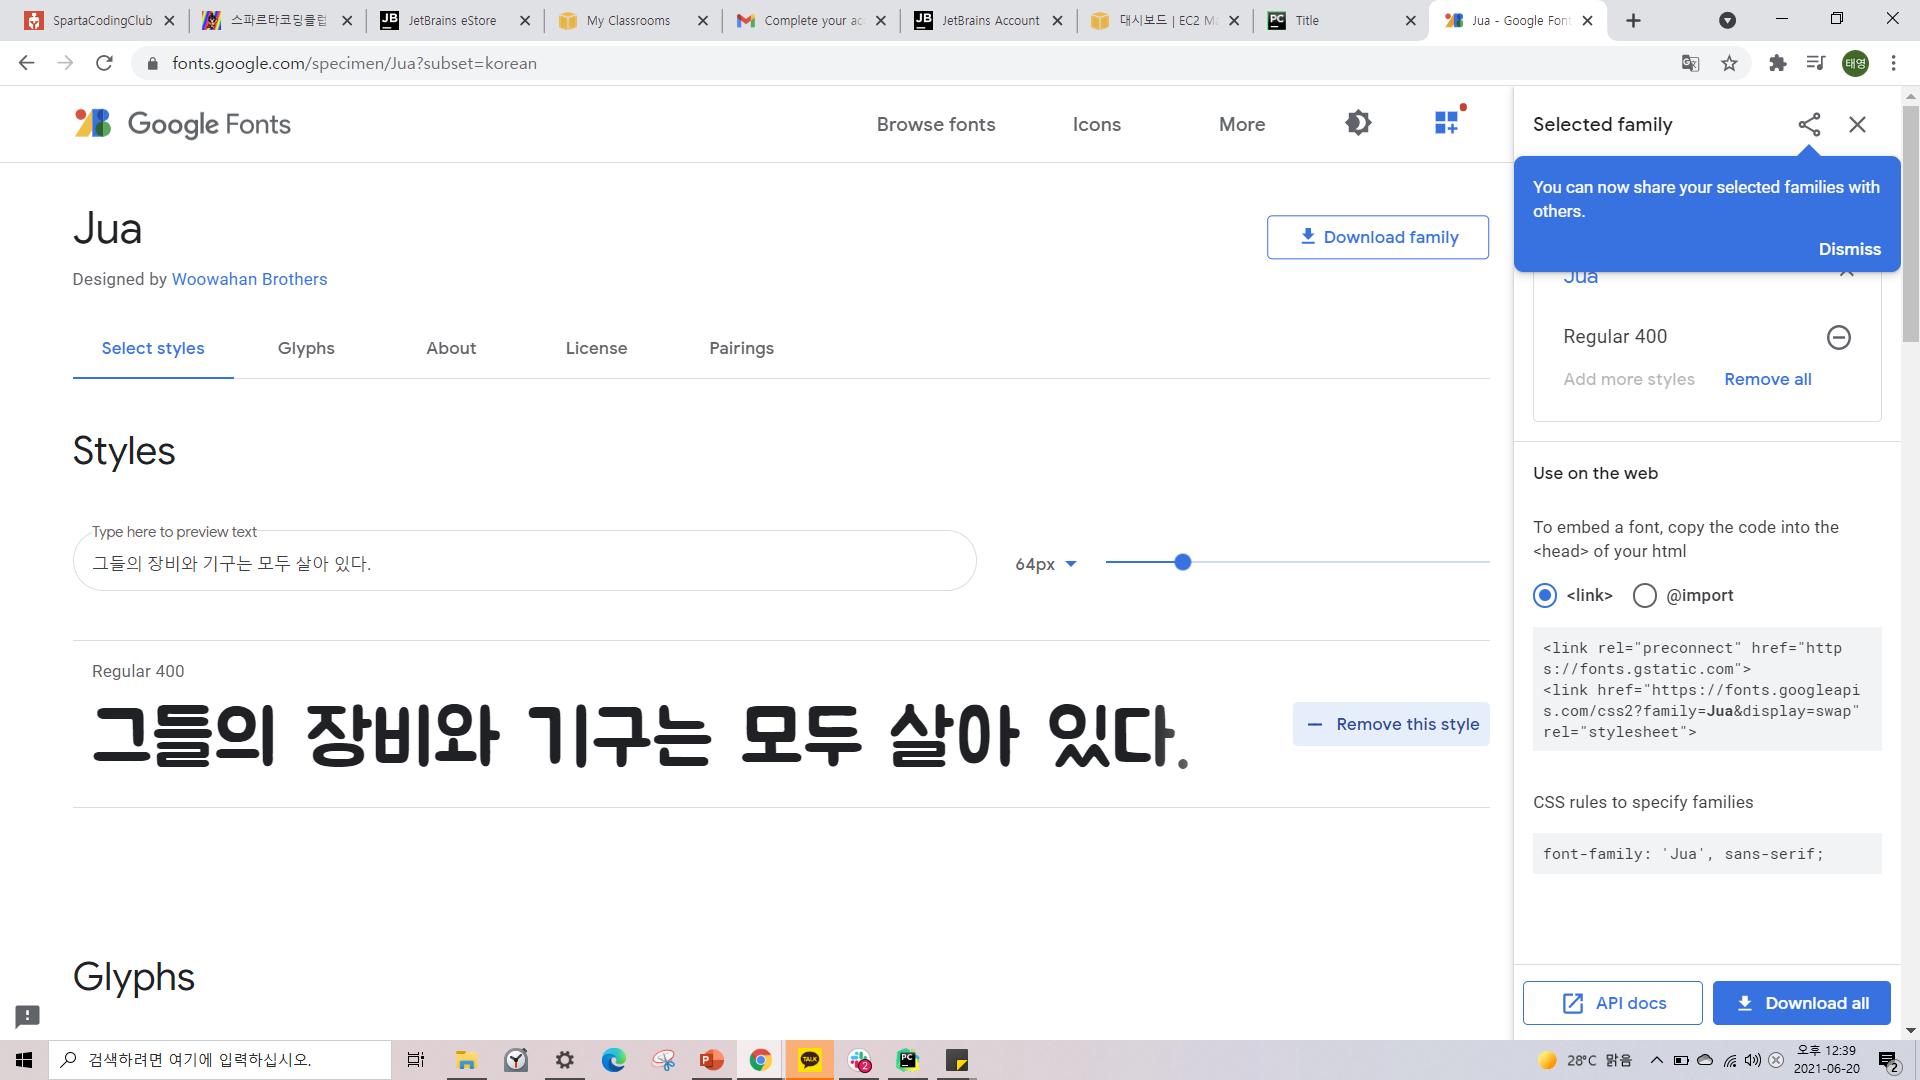The image size is (1920, 1080).
Task: Open Chrome three-dot menu
Action: 1893,63
